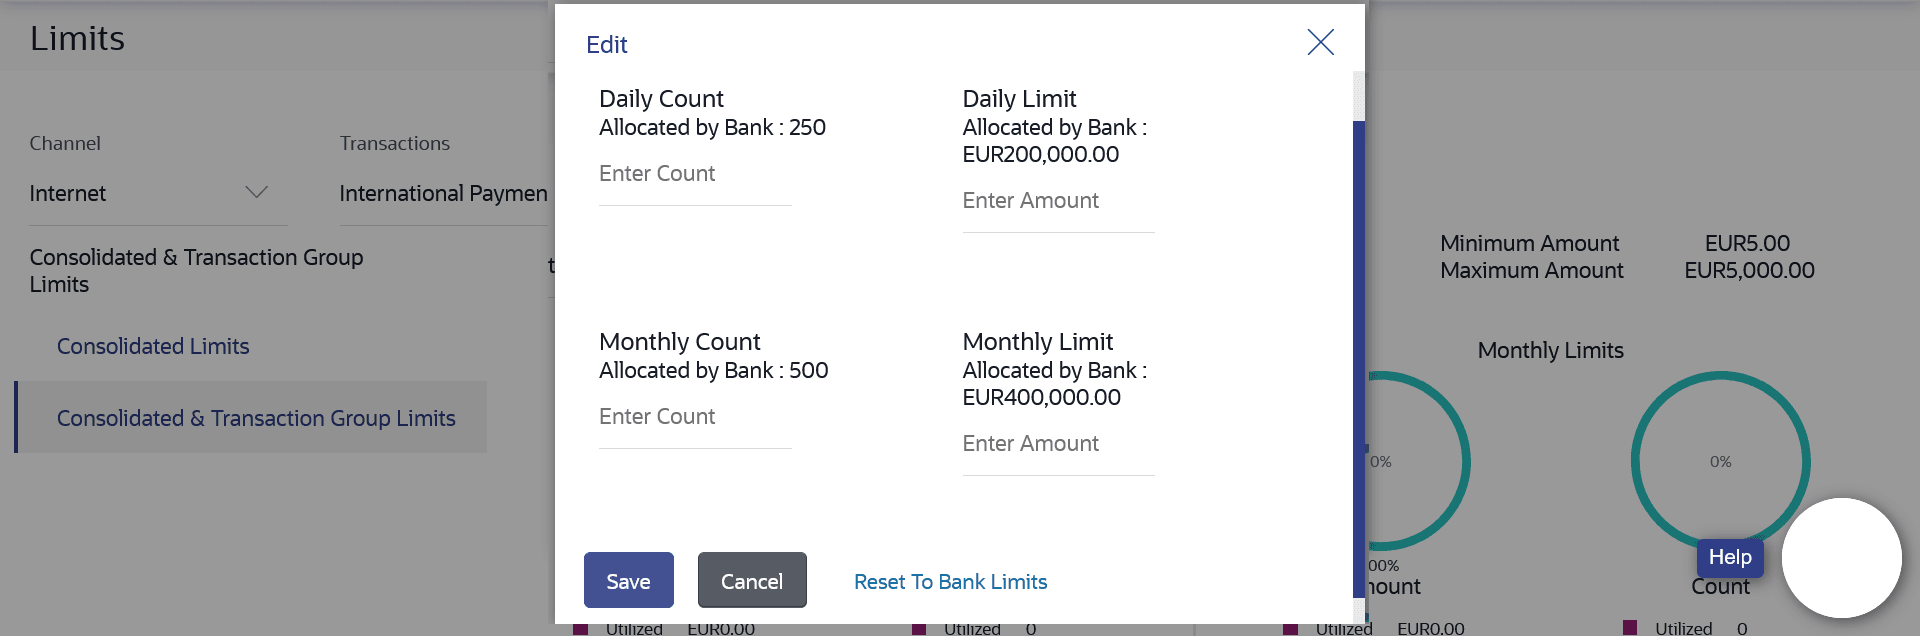Select Consolidated & Transaction Group Limits tab
The width and height of the screenshot is (1920, 636).
(256, 419)
